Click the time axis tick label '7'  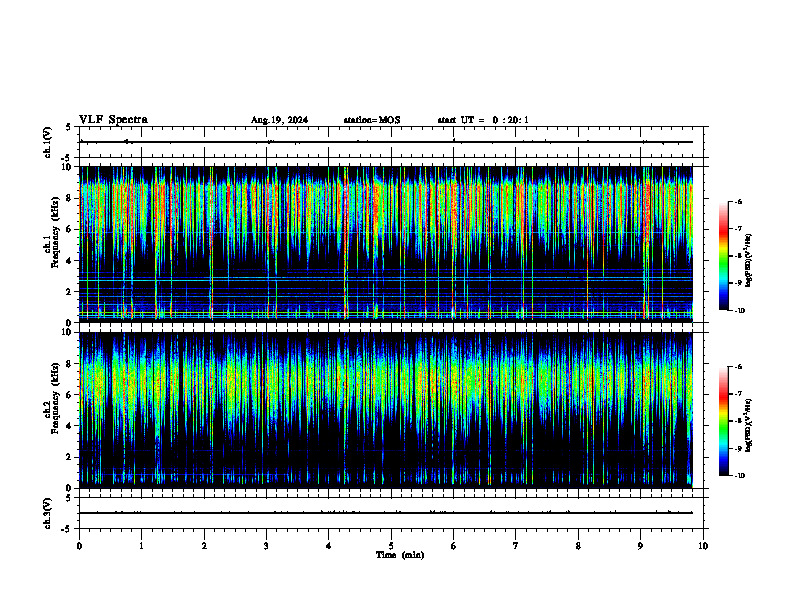[515, 546]
